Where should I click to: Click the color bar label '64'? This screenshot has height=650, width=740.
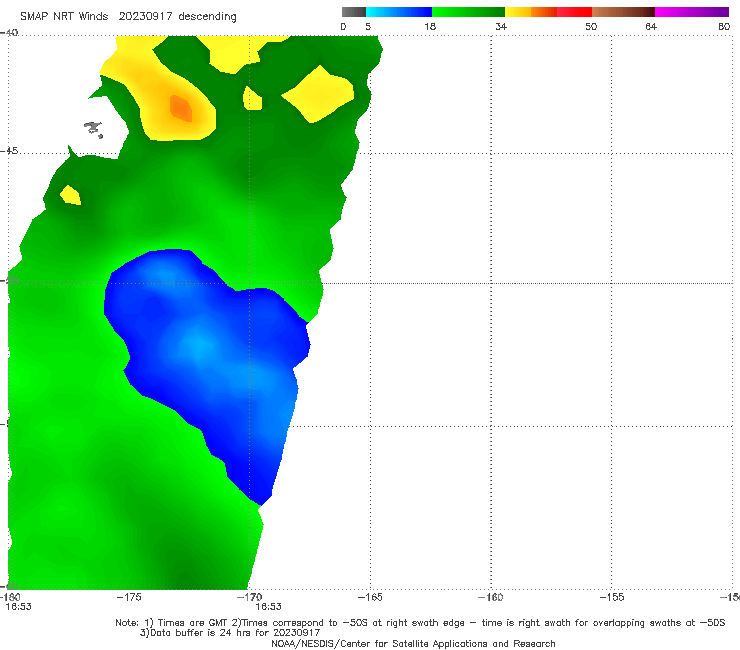651,26
